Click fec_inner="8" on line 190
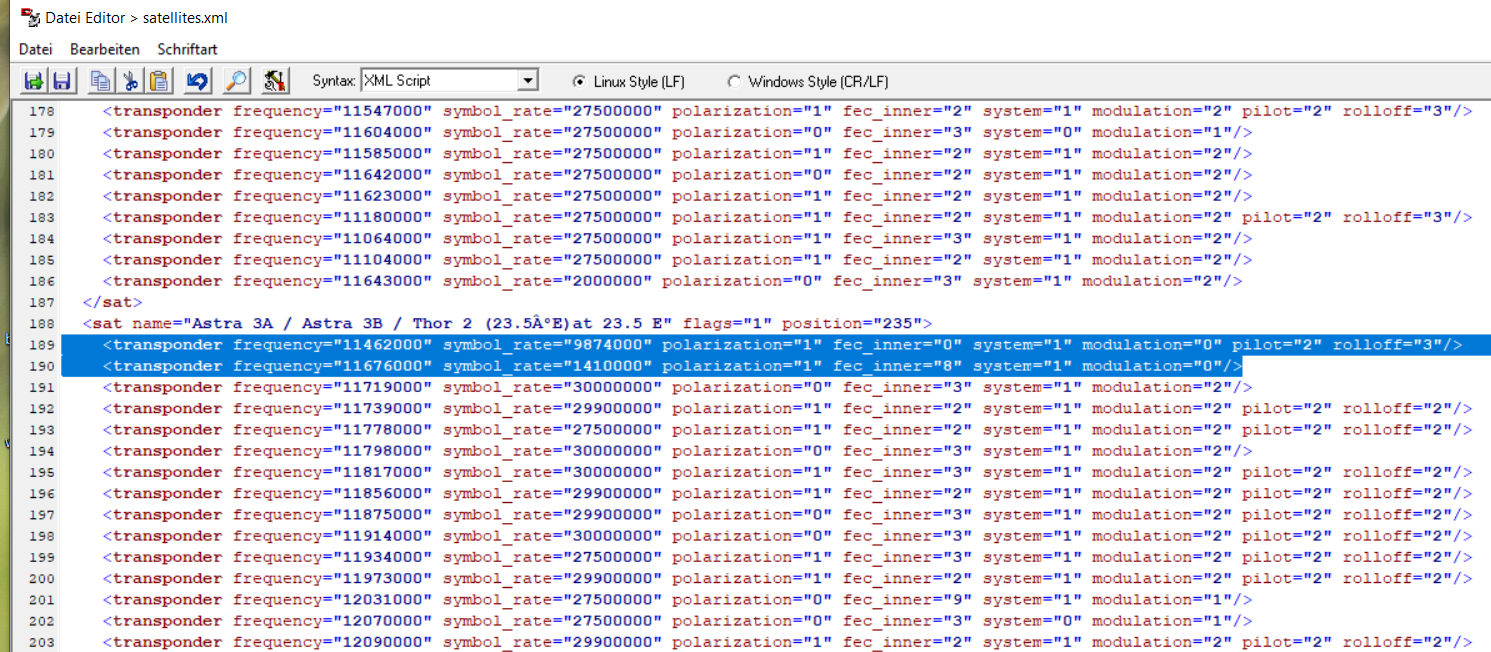 [x=898, y=366]
